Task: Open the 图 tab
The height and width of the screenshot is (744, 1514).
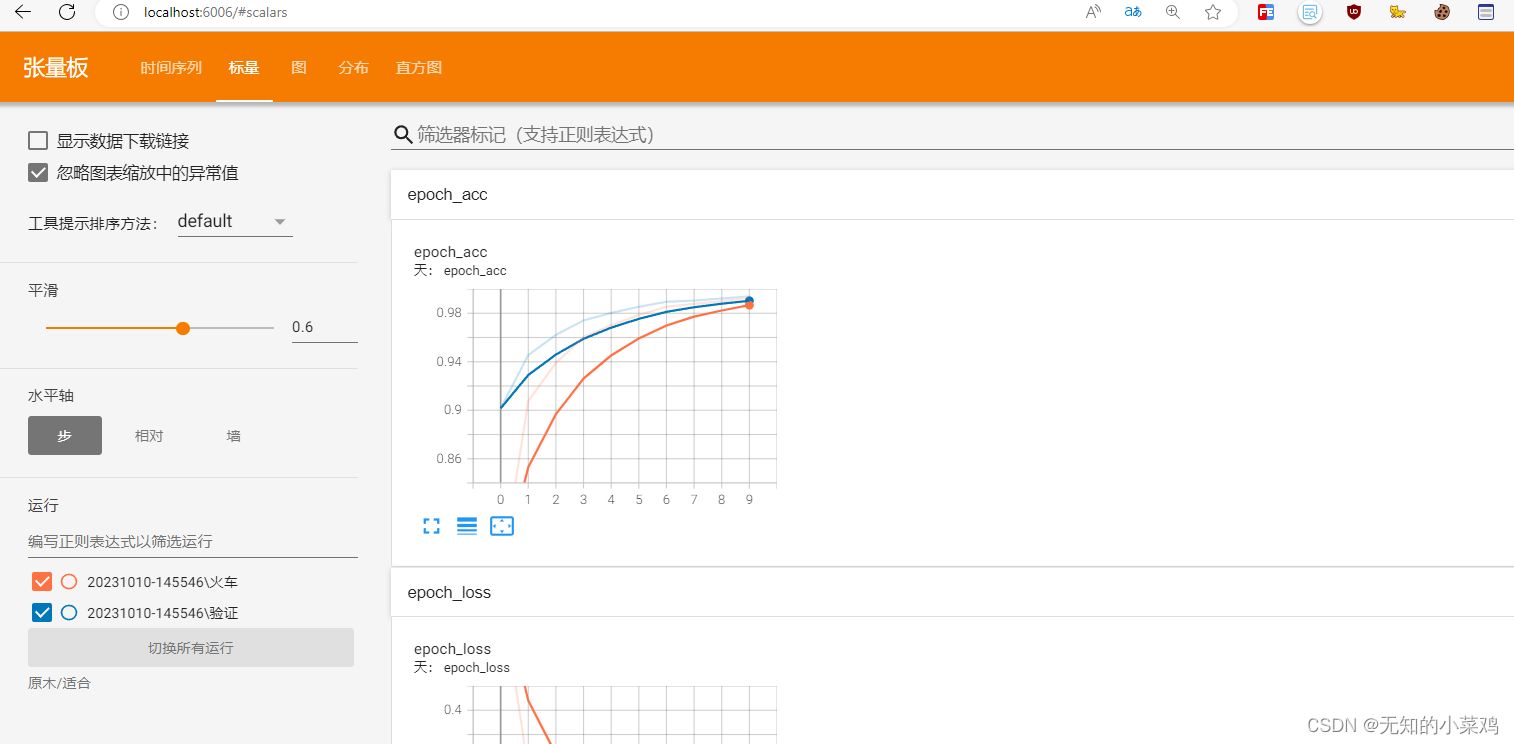Action: (299, 67)
